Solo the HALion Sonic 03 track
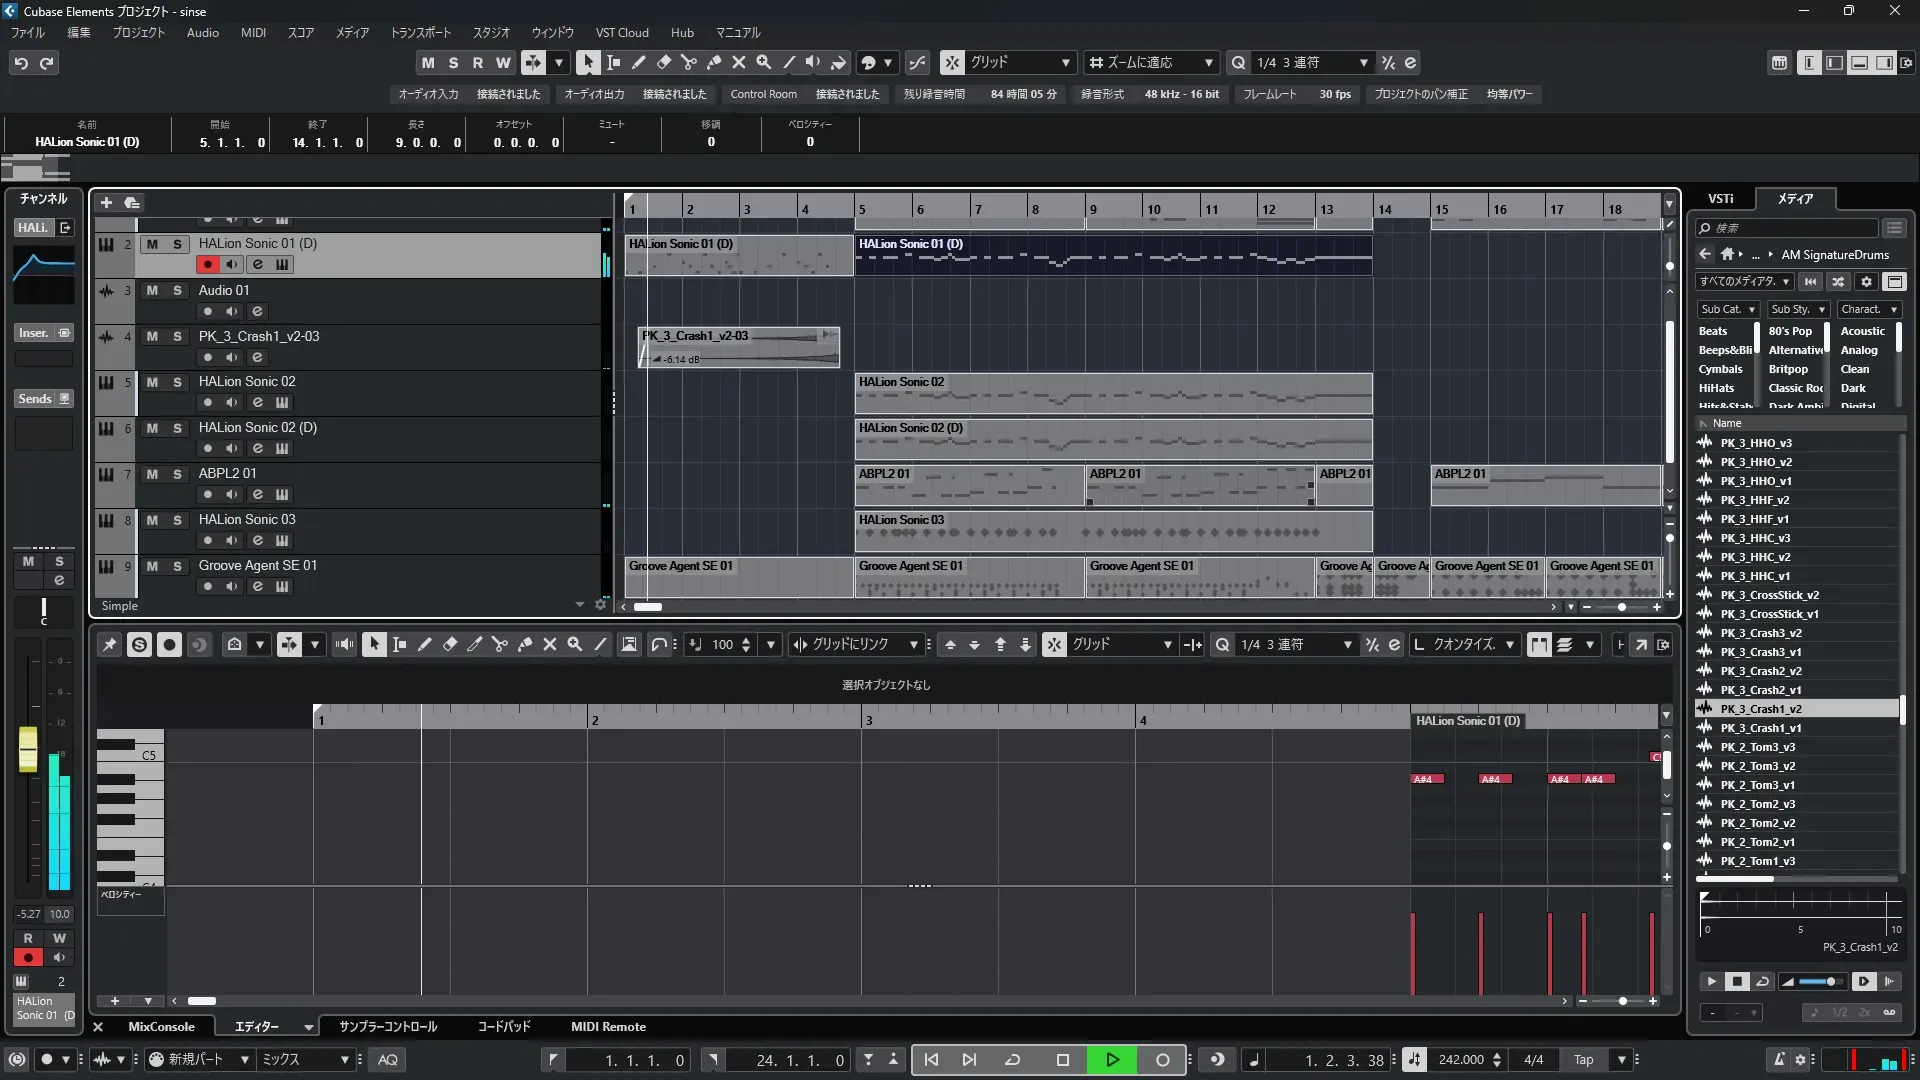Viewport: 1920px width, 1080px height. [177, 520]
